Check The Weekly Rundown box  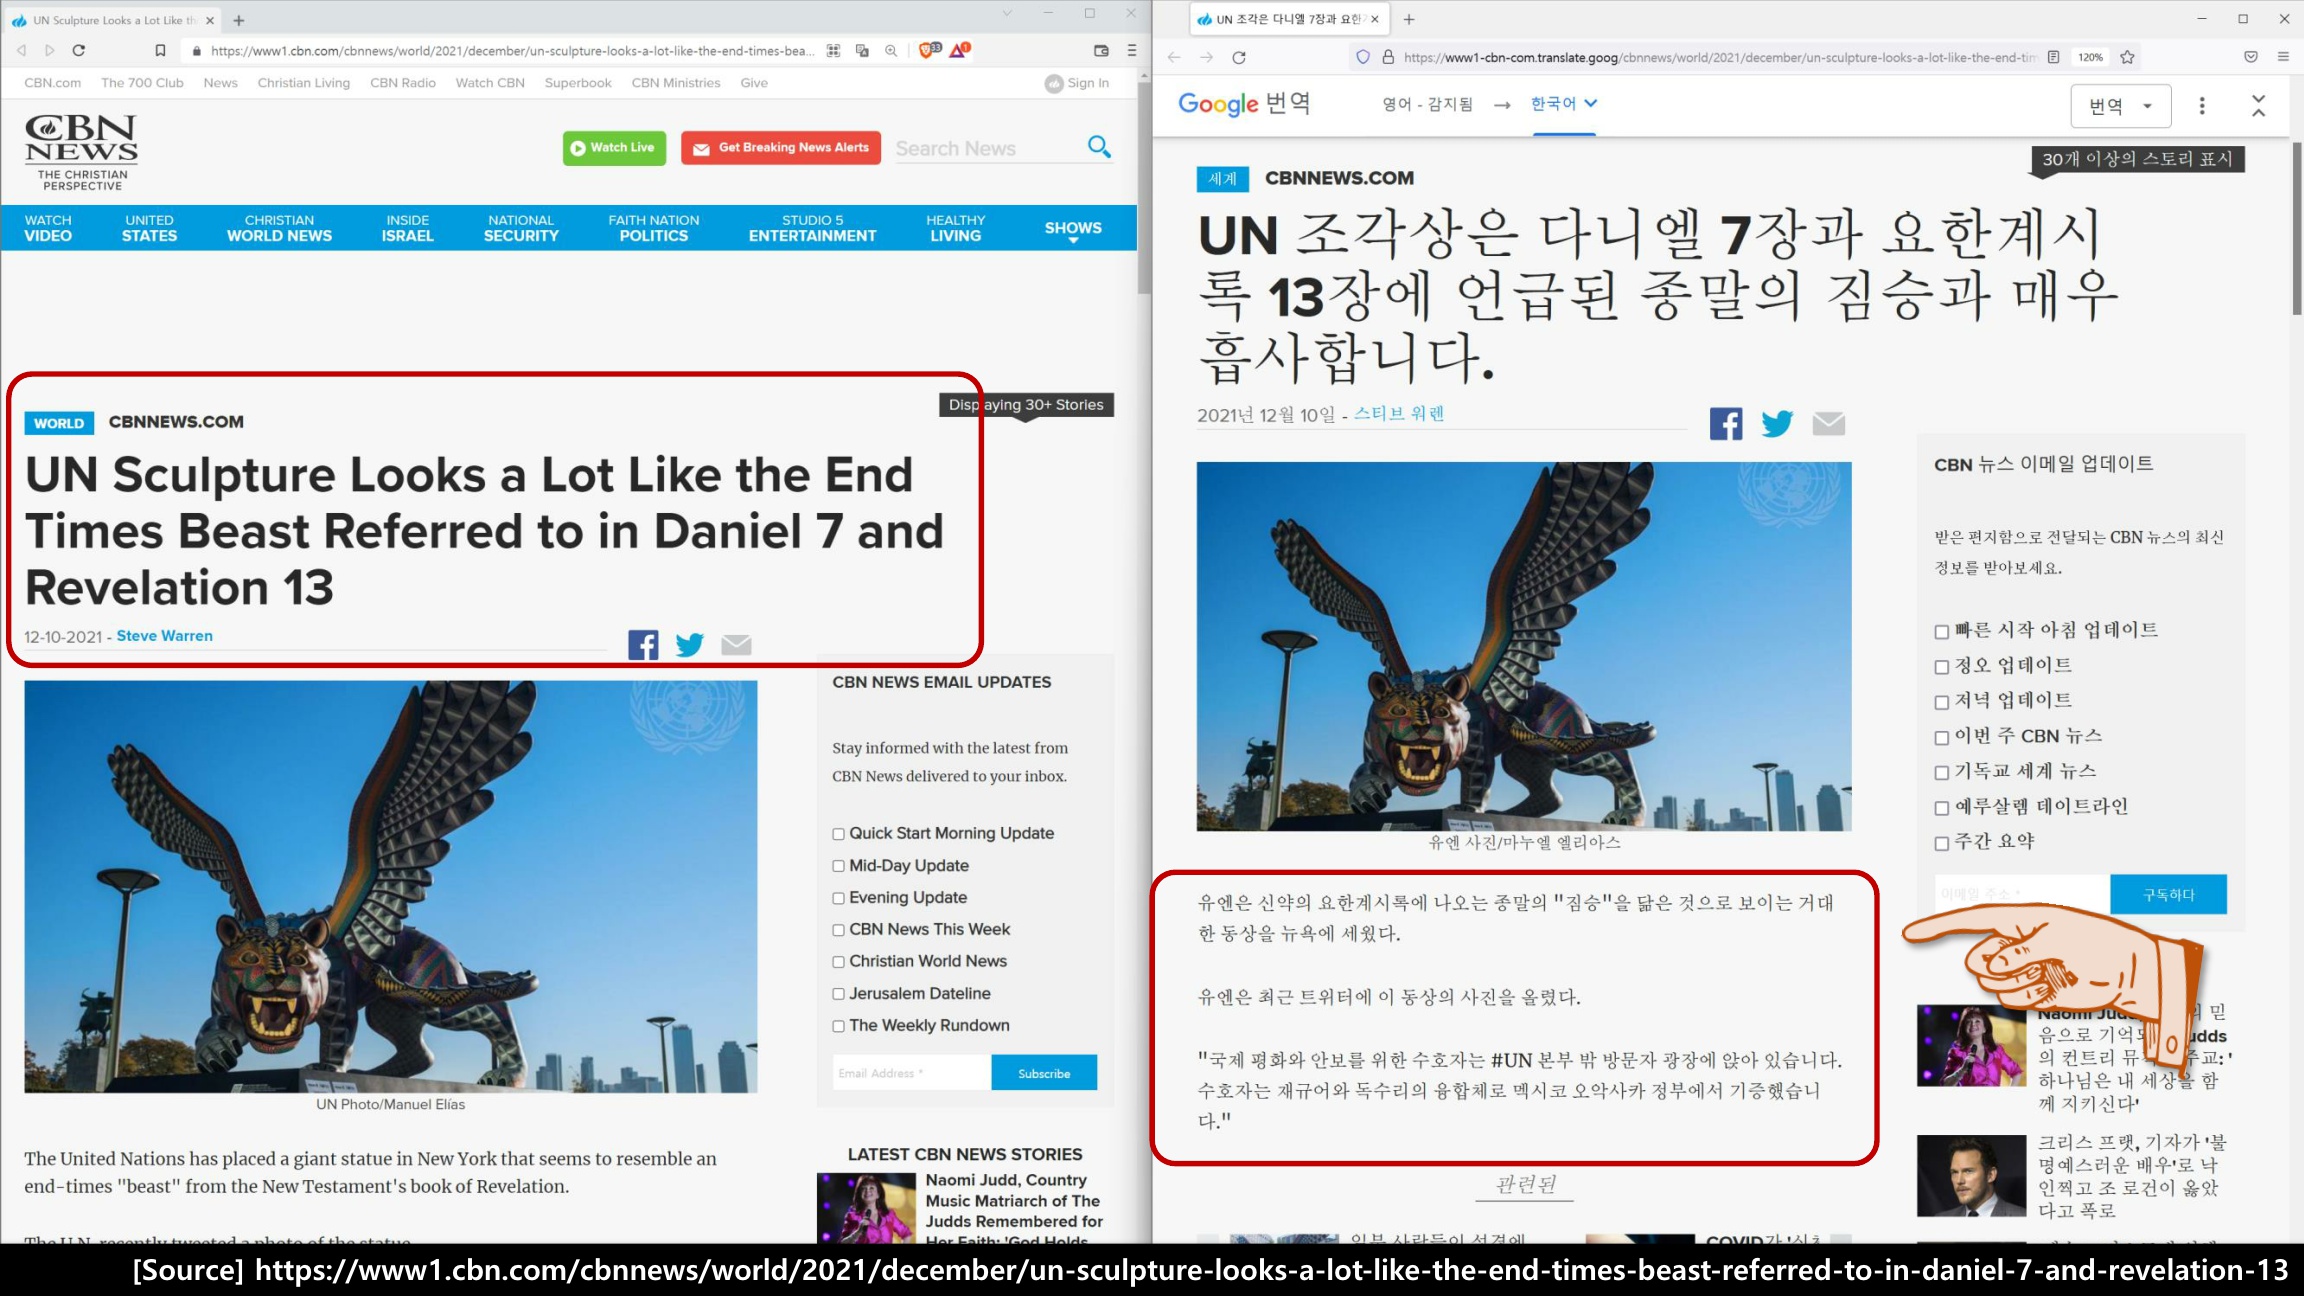(839, 1026)
